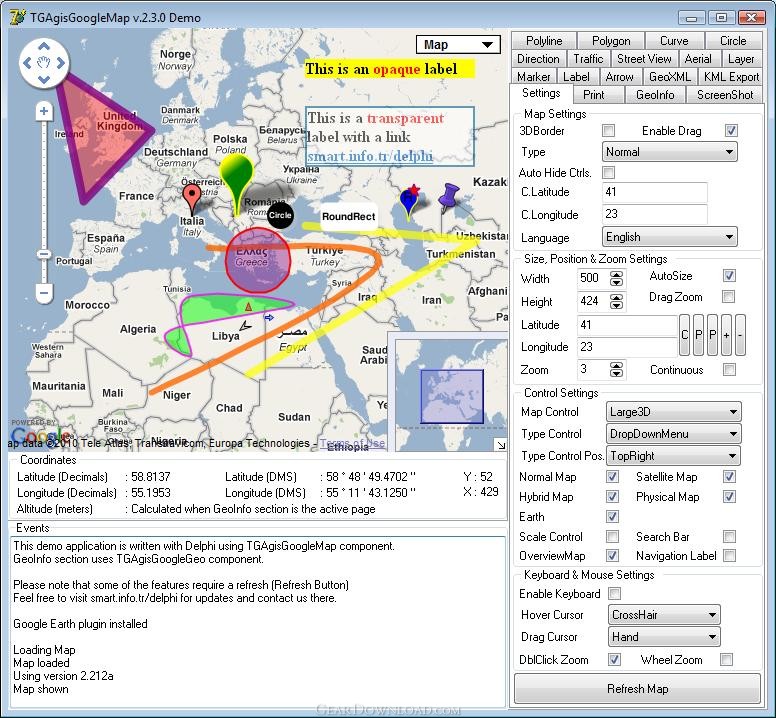Click the large green balloon marker
Screen dimensions: 776x718
point(236,183)
